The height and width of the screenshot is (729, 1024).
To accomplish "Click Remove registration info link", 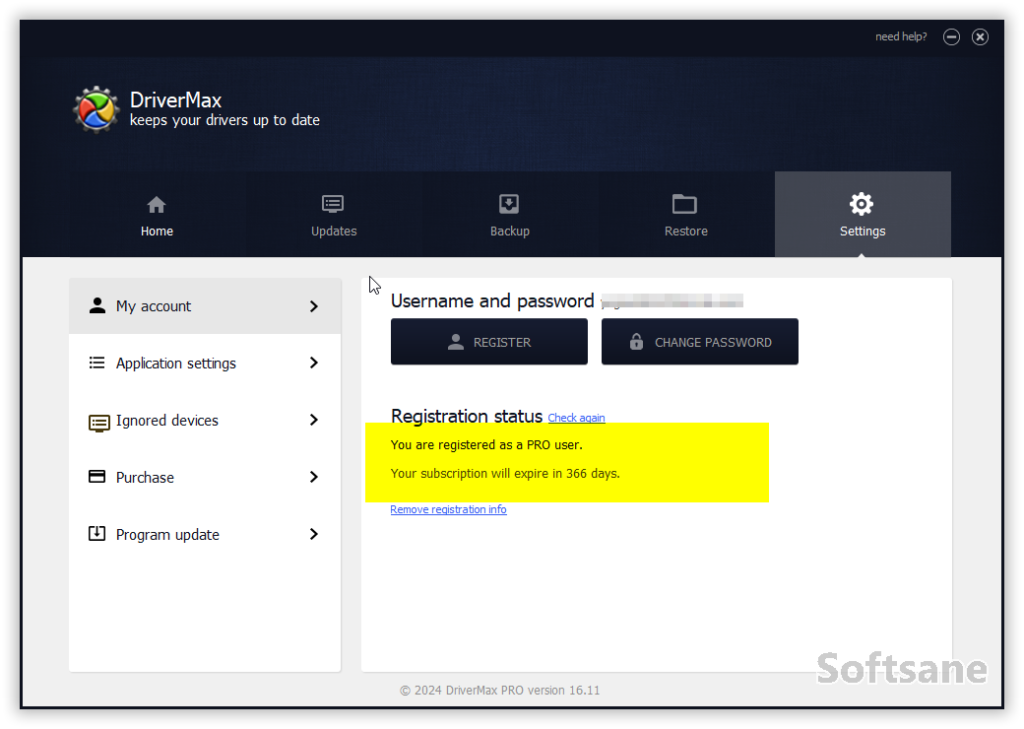I will coord(449,510).
